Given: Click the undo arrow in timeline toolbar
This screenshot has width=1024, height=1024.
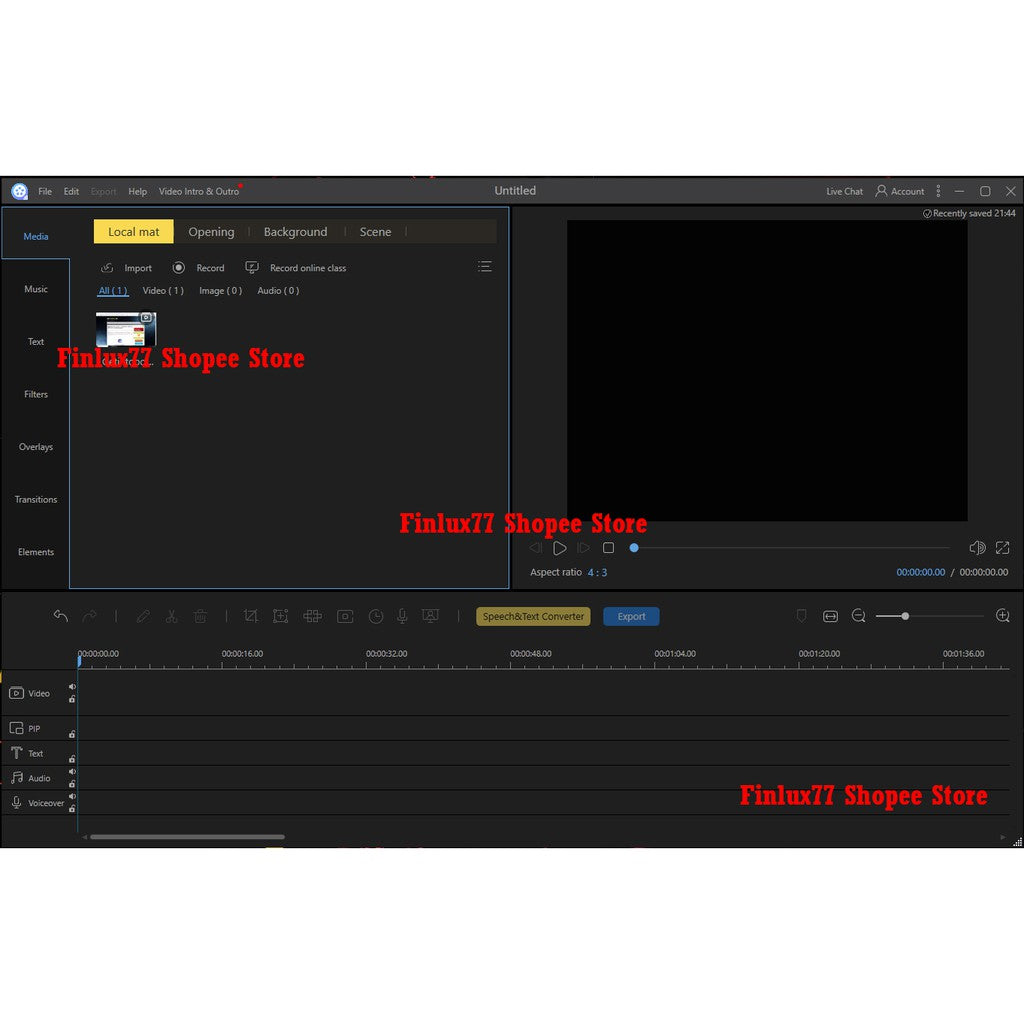Looking at the screenshot, I should click(x=61, y=616).
